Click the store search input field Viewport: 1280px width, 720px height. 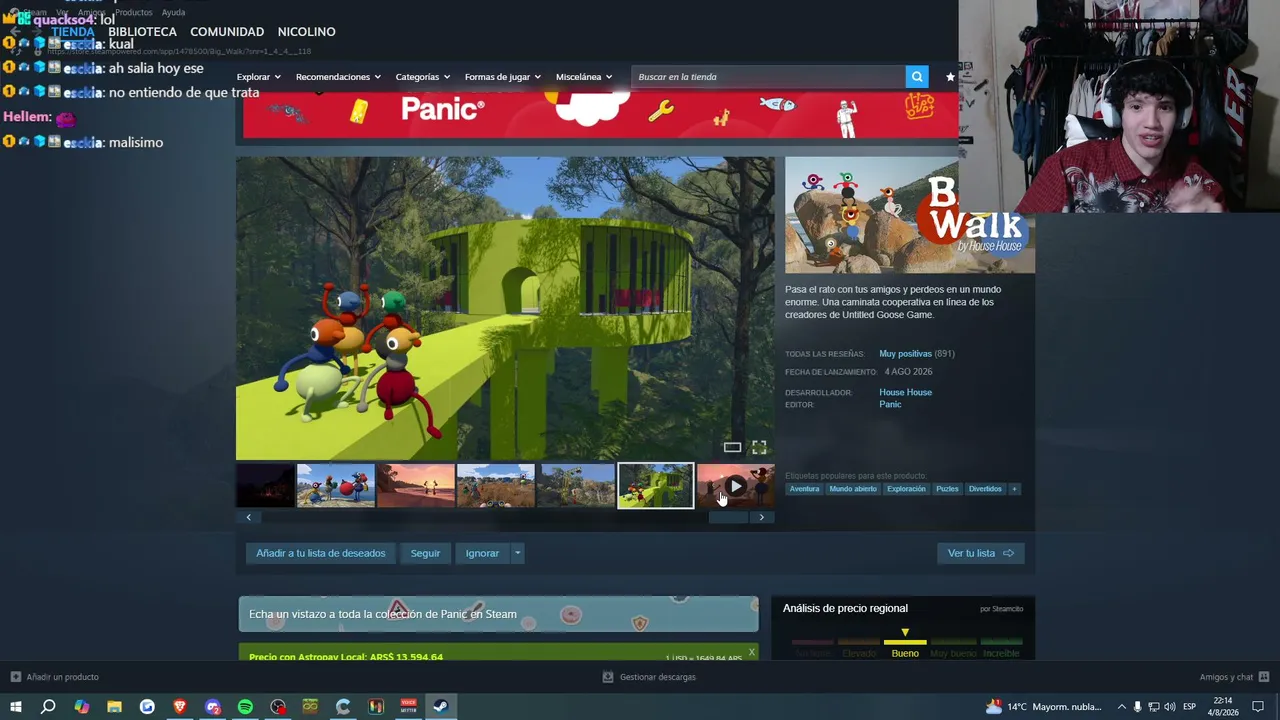pyautogui.click(x=768, y=77)
